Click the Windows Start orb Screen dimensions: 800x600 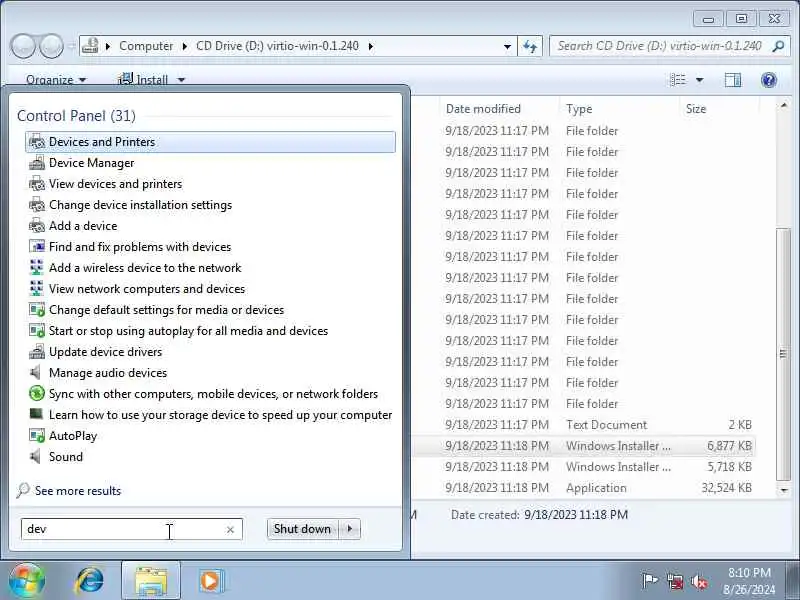pos(27,581)
